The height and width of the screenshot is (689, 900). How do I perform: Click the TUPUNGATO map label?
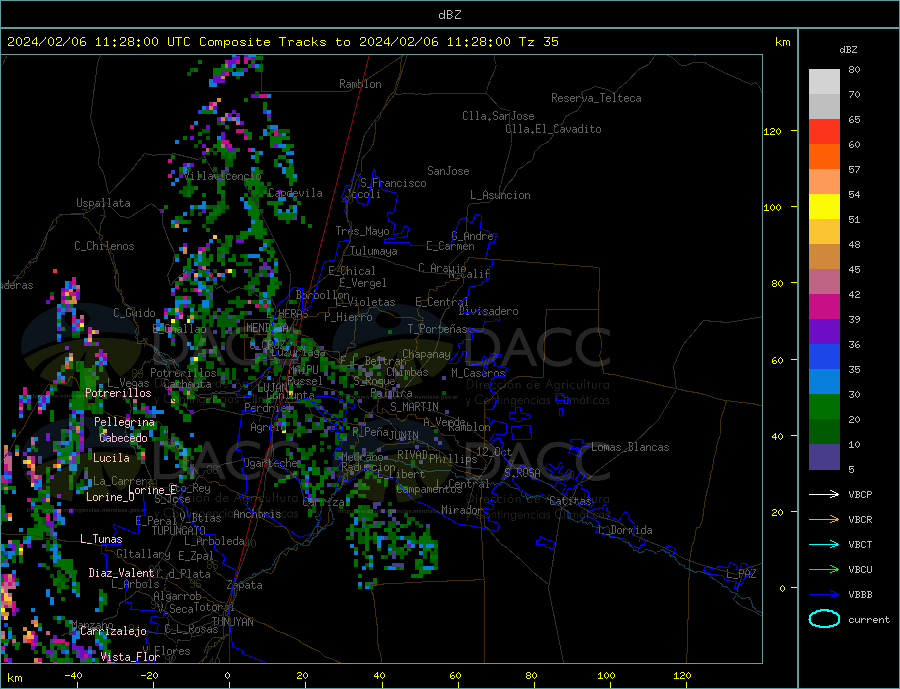(x=179, y=531)
